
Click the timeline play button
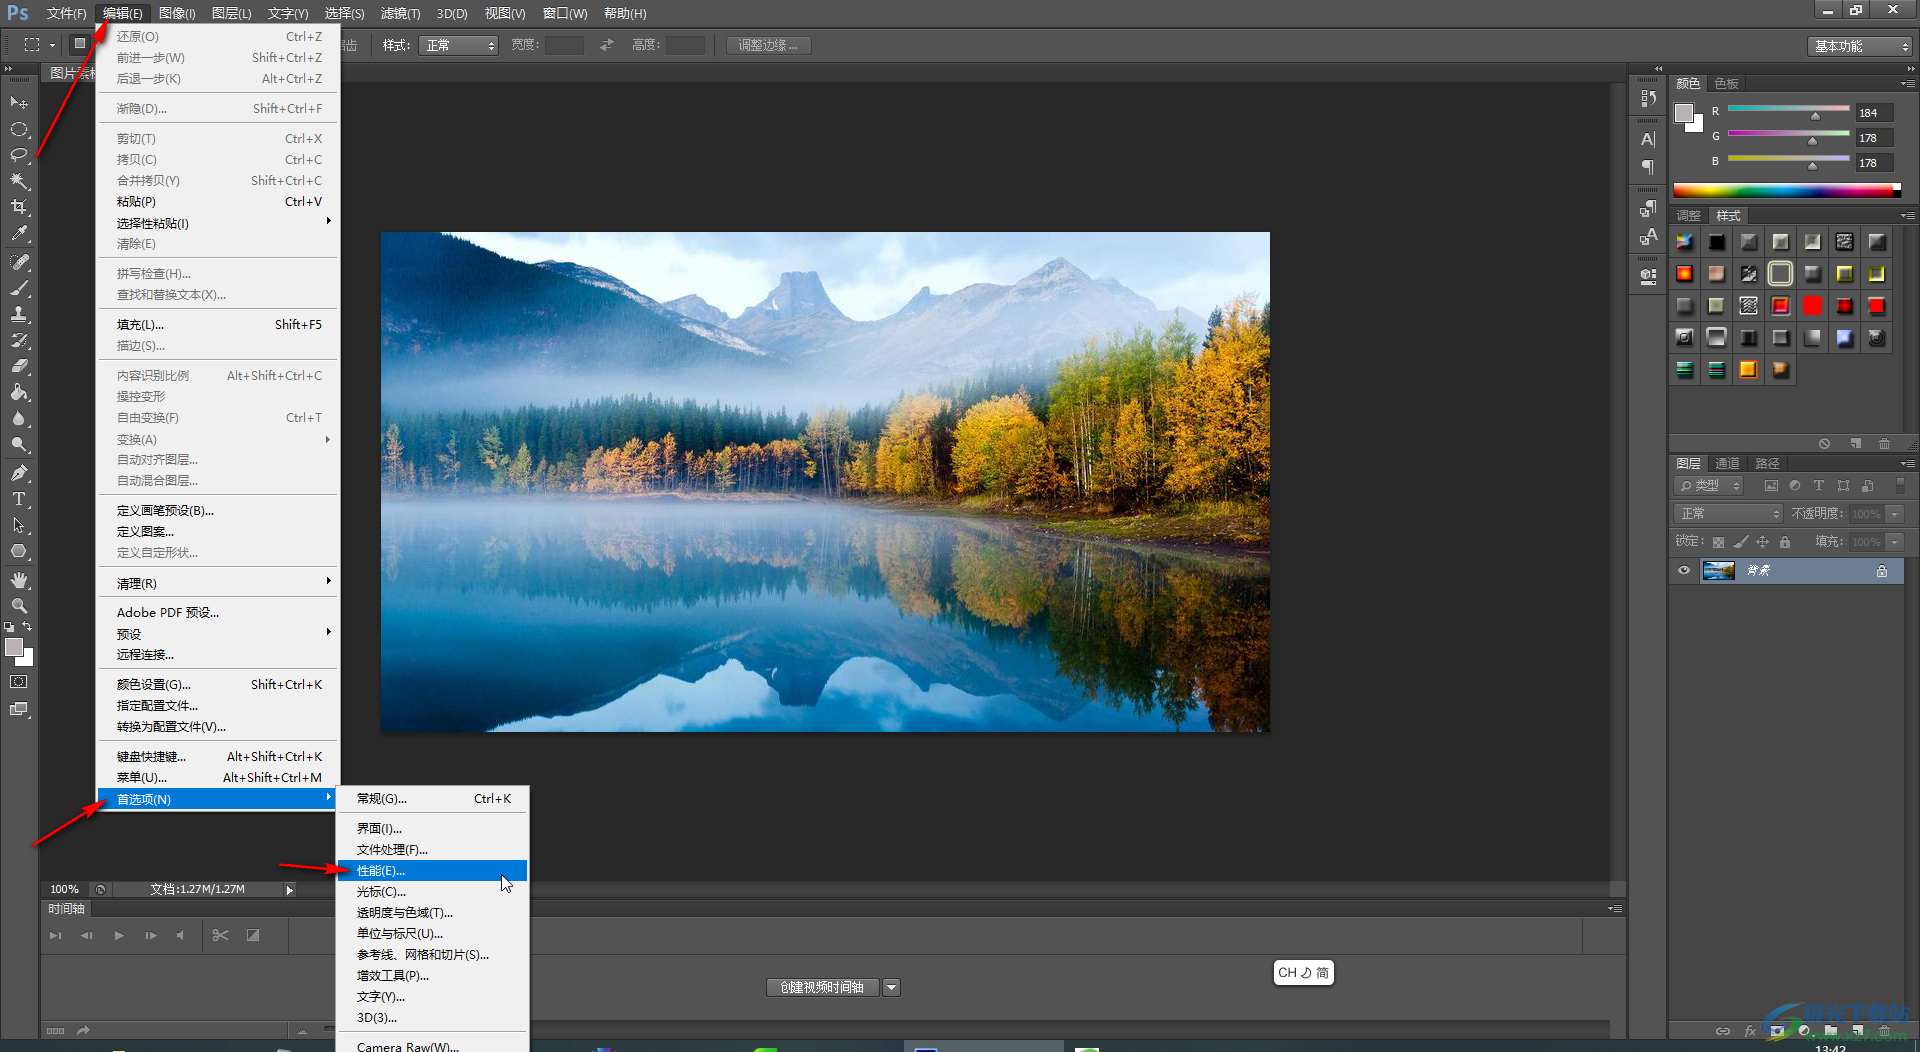tap(119, 936)
